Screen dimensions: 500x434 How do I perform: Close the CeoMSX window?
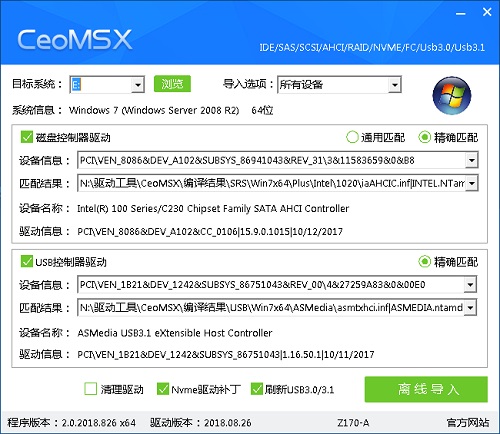[487, 12]
